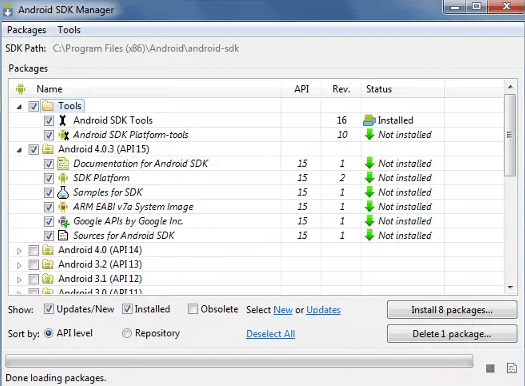Click Install 8 packages button
This screenshot has width=525, height=386.
click(452, 310)
